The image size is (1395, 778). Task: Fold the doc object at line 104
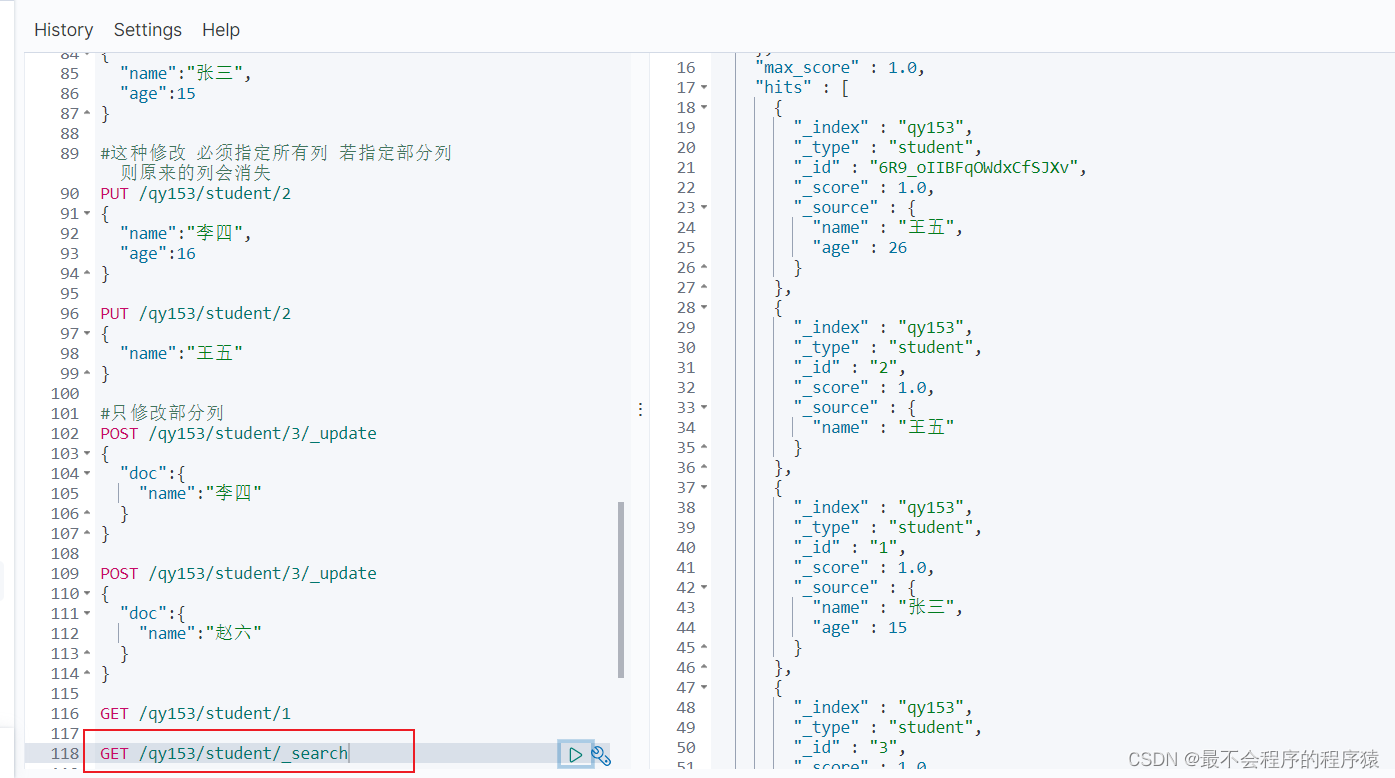[87, 473]
